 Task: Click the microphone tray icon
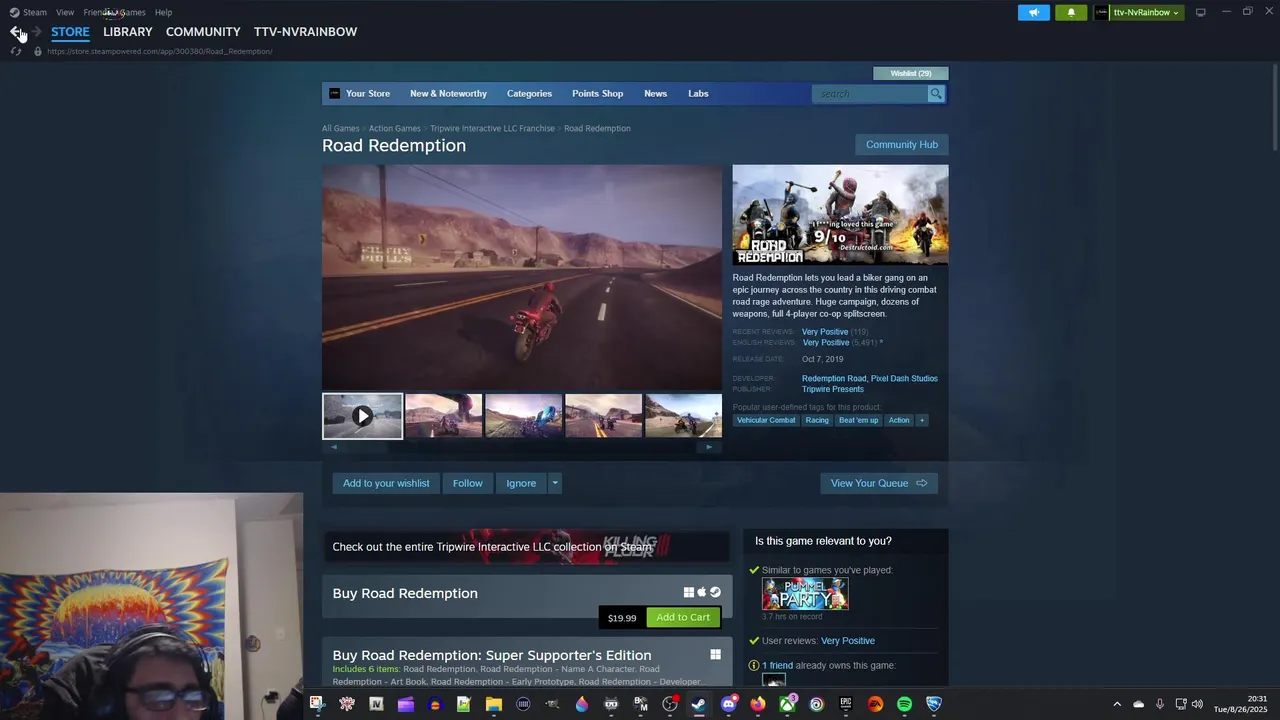1160,704
